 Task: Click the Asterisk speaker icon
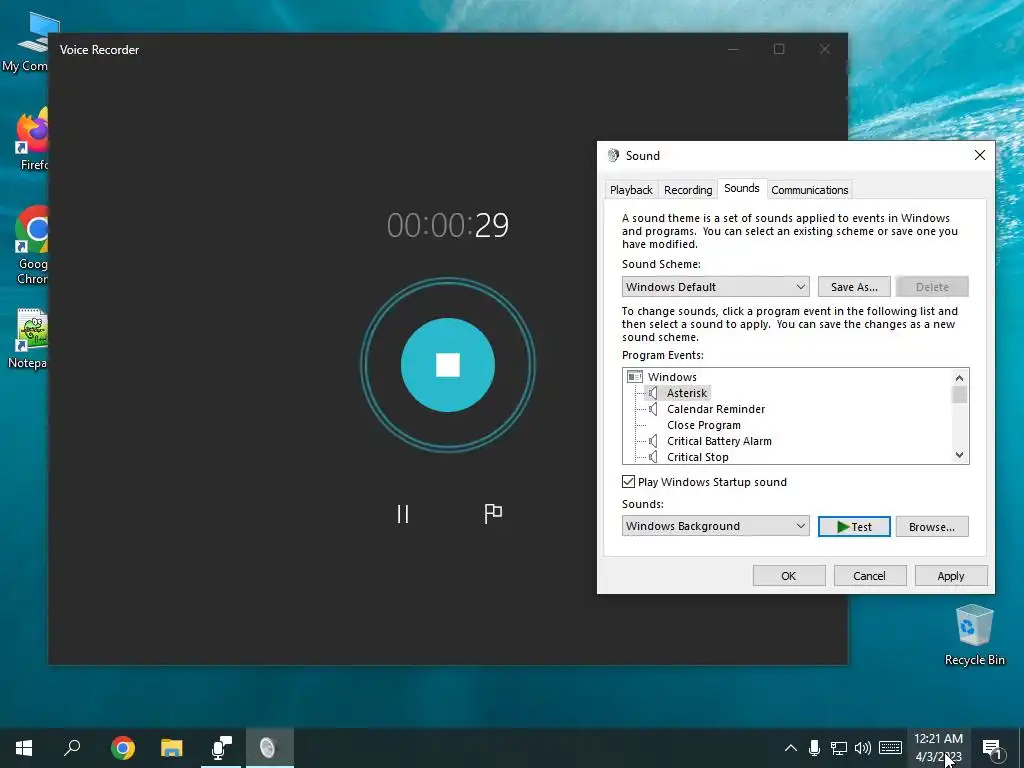pyautogui.click(x=653, y=393)
